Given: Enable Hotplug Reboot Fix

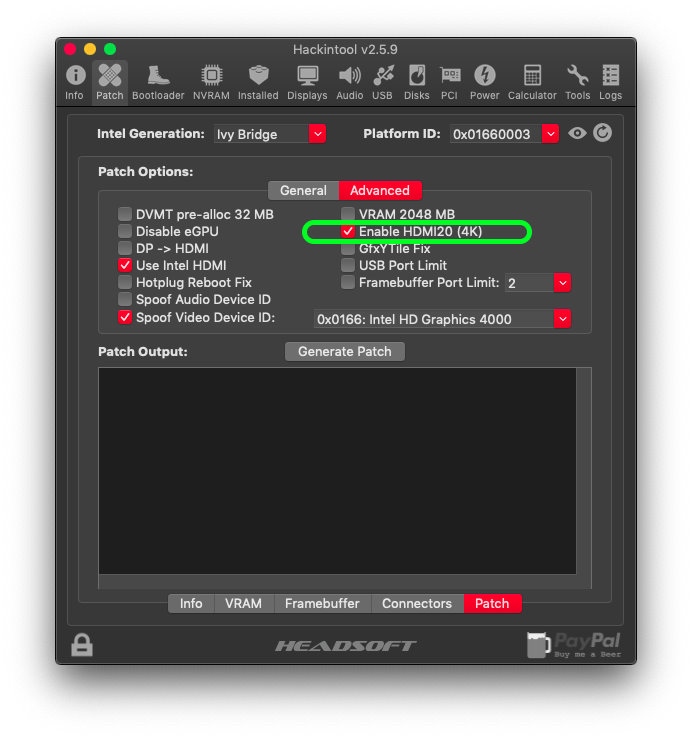Looking at the screenshot, I should coord(125,282).
